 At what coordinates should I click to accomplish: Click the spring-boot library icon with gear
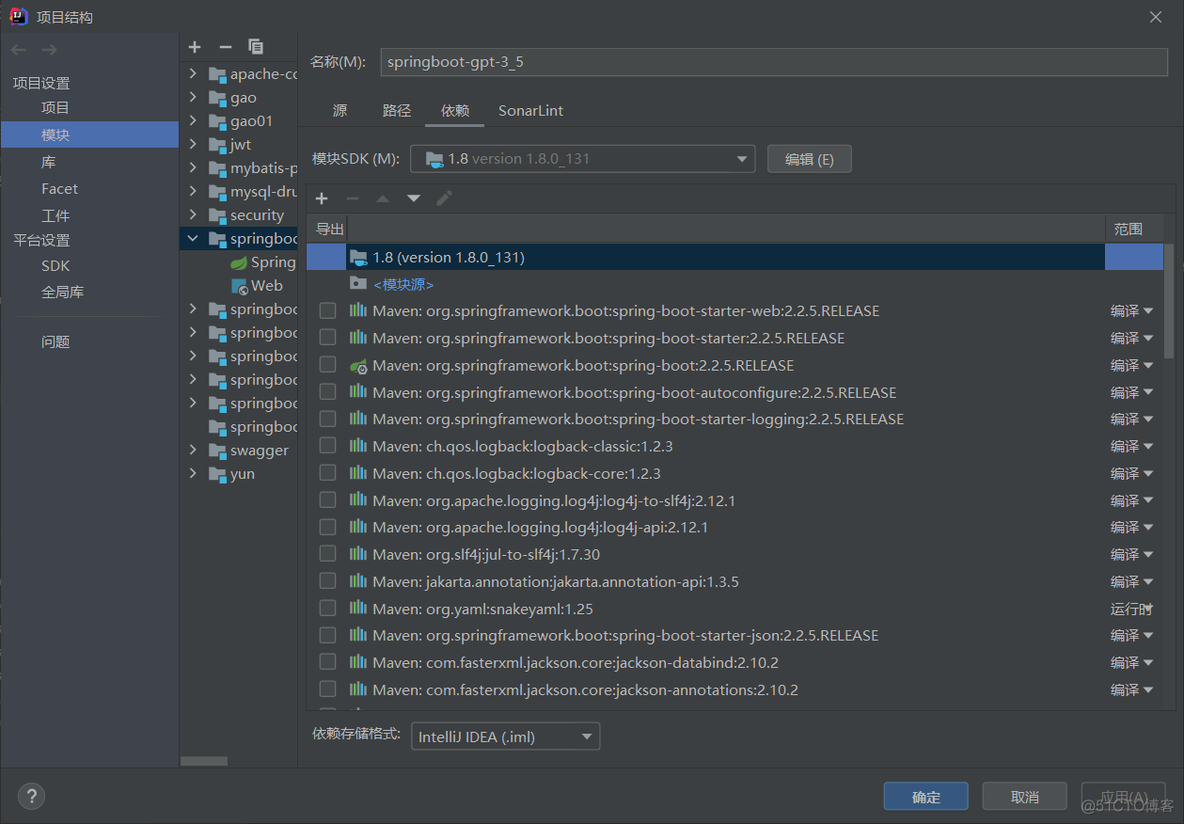pyautogui.click(x=358, y=366)
